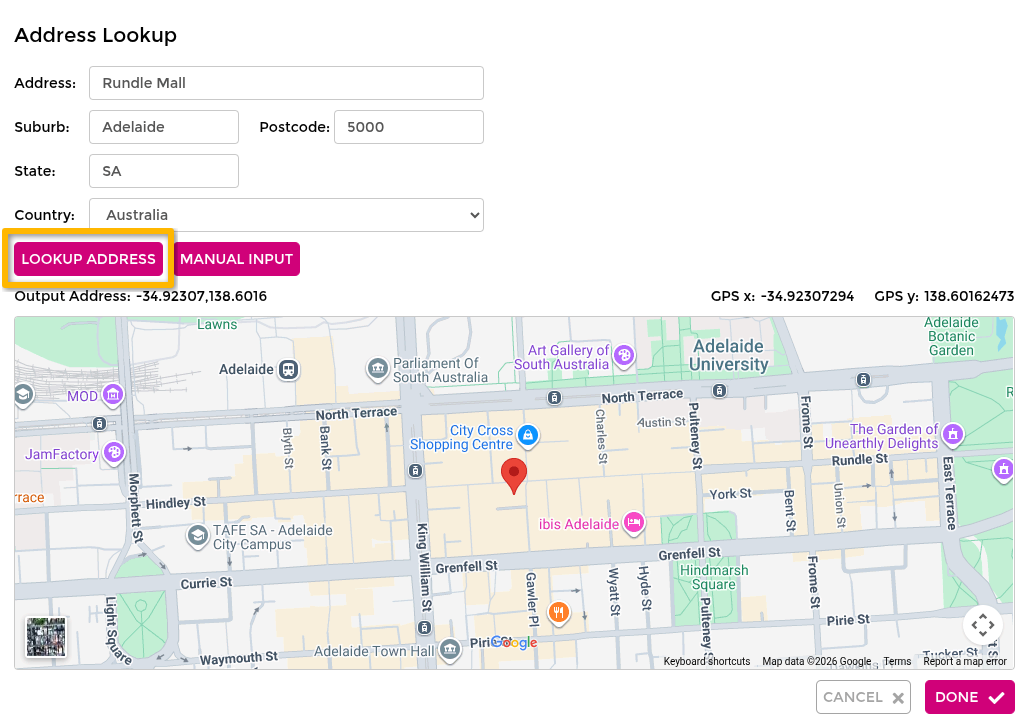The height and width of the screenshot is (728, 1028).
Task: Click tram stop icon near Pulteney St
Action: pyautogui.click(x=719, y=391)
